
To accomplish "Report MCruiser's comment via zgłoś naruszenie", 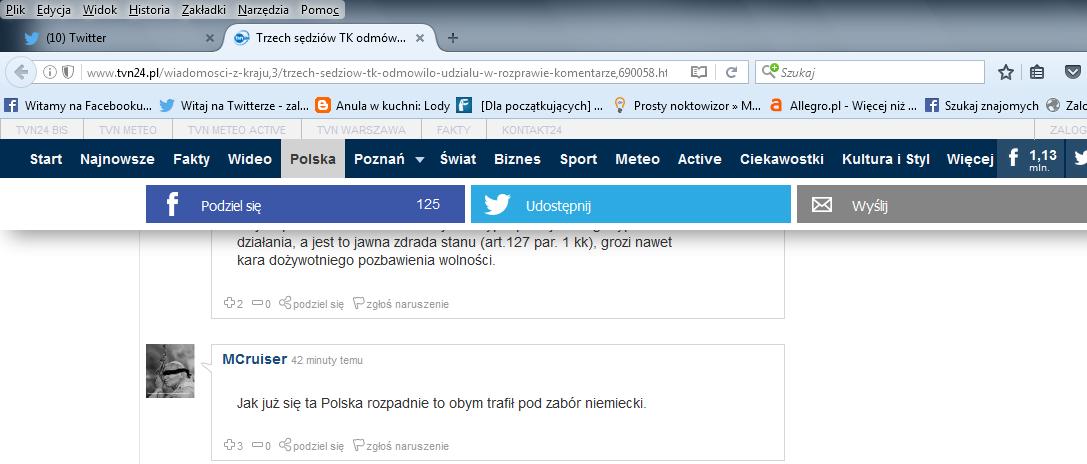I will (401, 446).
